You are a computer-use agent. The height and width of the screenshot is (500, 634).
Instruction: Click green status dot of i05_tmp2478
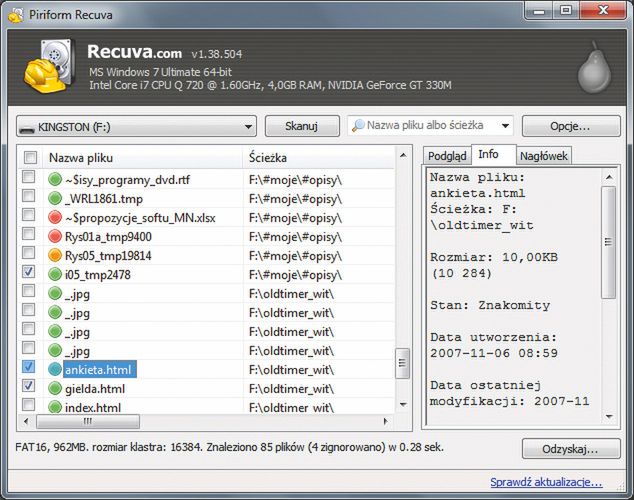pyautogui.click(x=55, y=274)
